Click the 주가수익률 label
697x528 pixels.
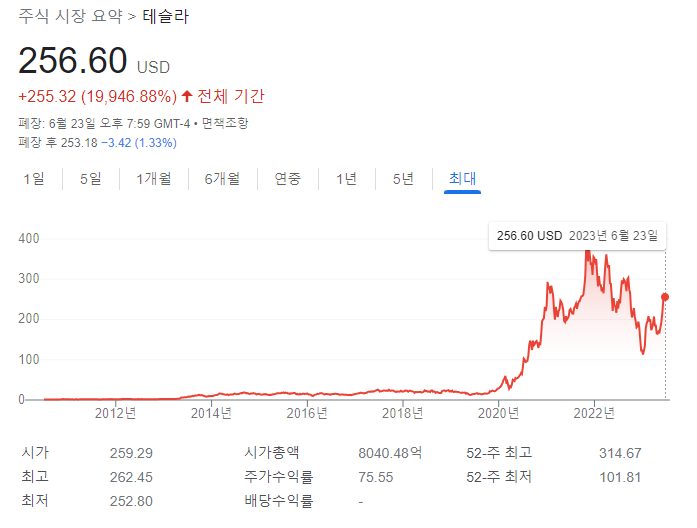pyautogui.click(x=279, y=477)
